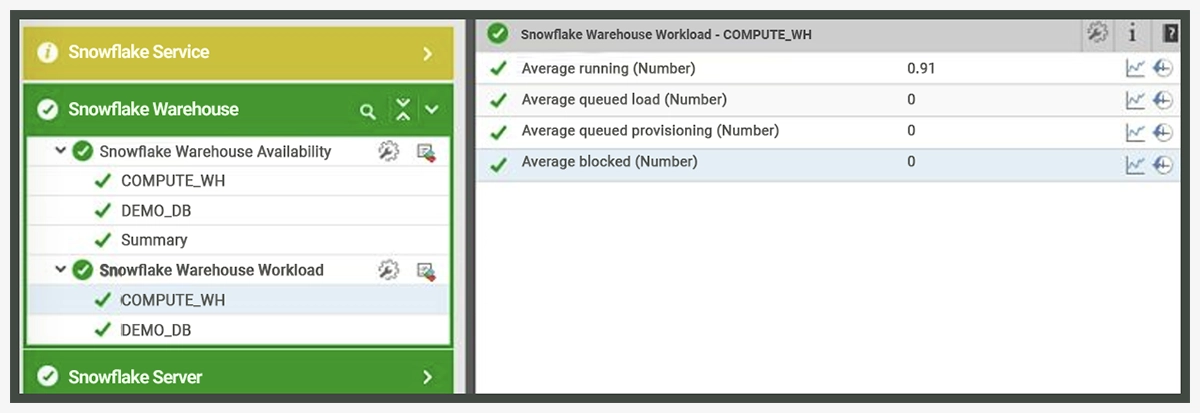Open test details icon for Warehouse Workload
1200x413 pixels.
[426, 270]
